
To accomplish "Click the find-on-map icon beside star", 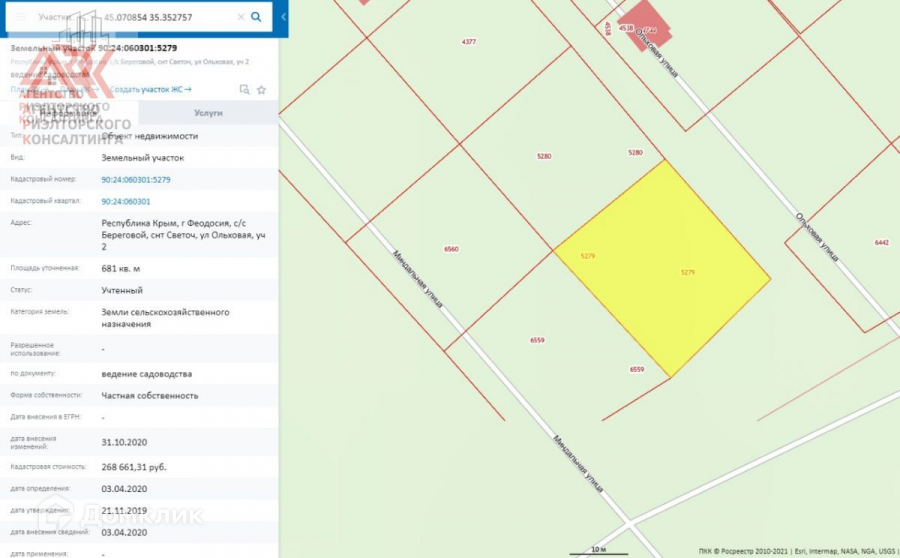I will click(245, 89).
